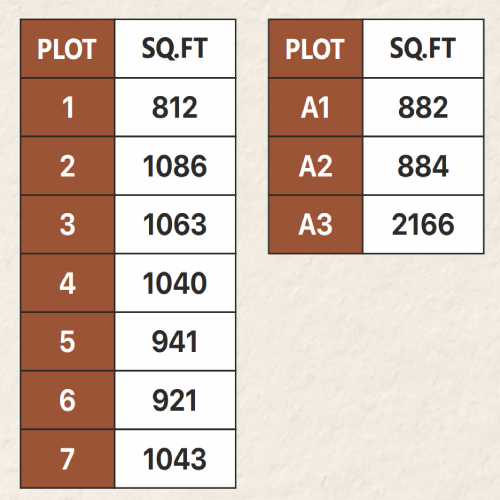Click the 1086 value cell

[x=175, y=166]
